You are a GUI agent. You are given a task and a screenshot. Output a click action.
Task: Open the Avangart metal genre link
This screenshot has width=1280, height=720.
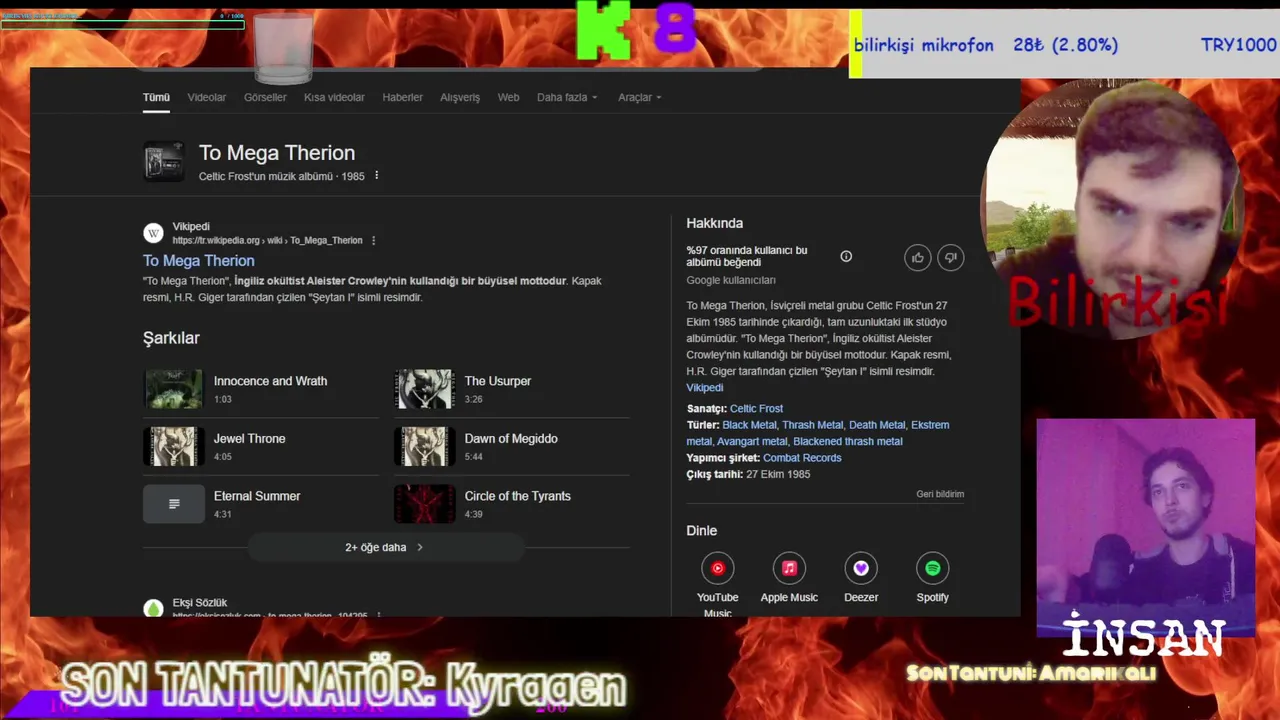pos(752,441)
